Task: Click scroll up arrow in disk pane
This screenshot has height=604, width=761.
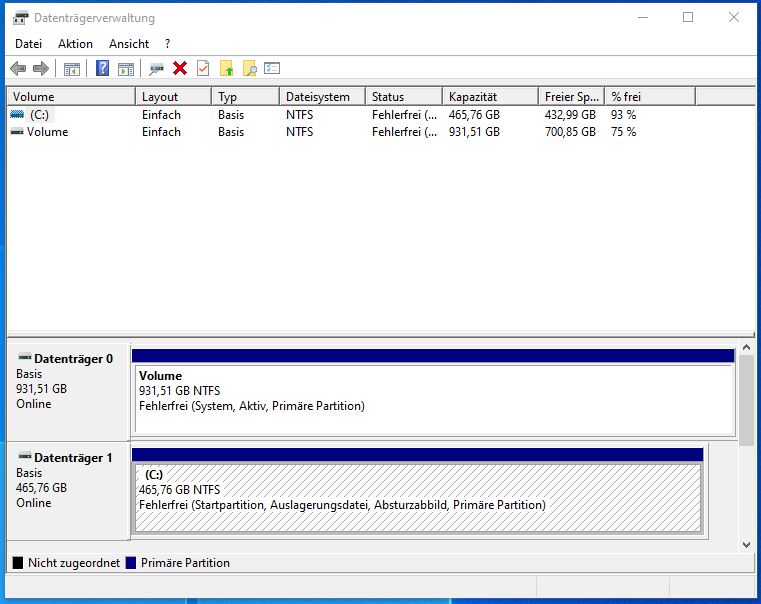Action: click(x=746, y=347)
